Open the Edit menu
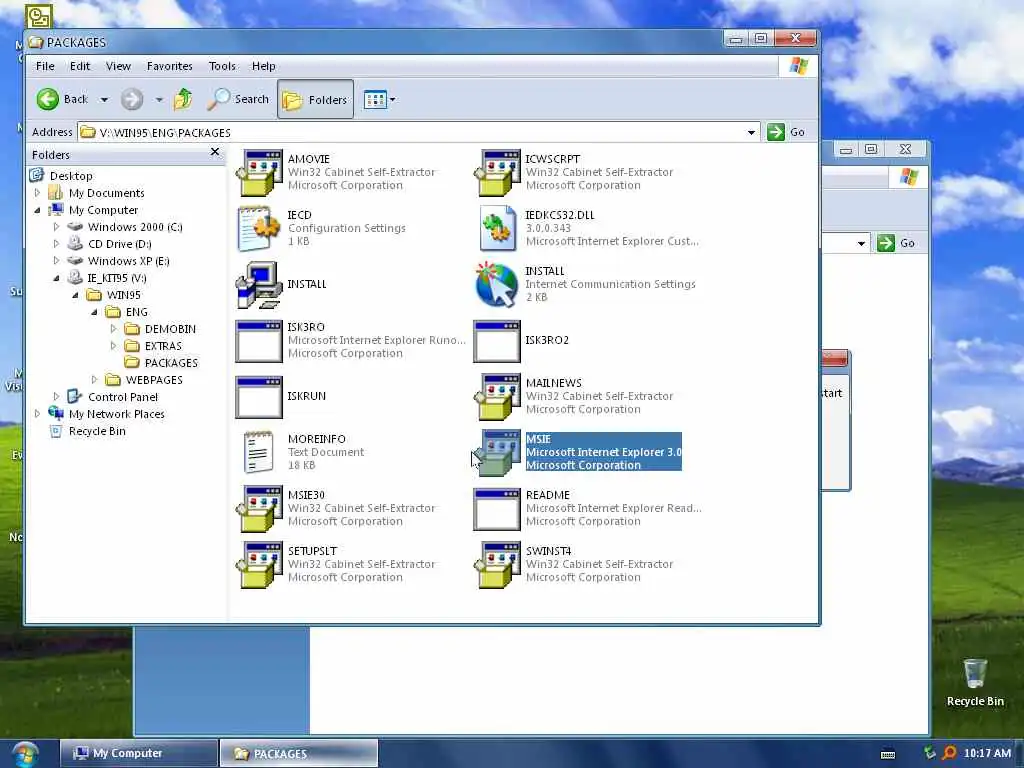1024x768 pixels. pos(80,66)
